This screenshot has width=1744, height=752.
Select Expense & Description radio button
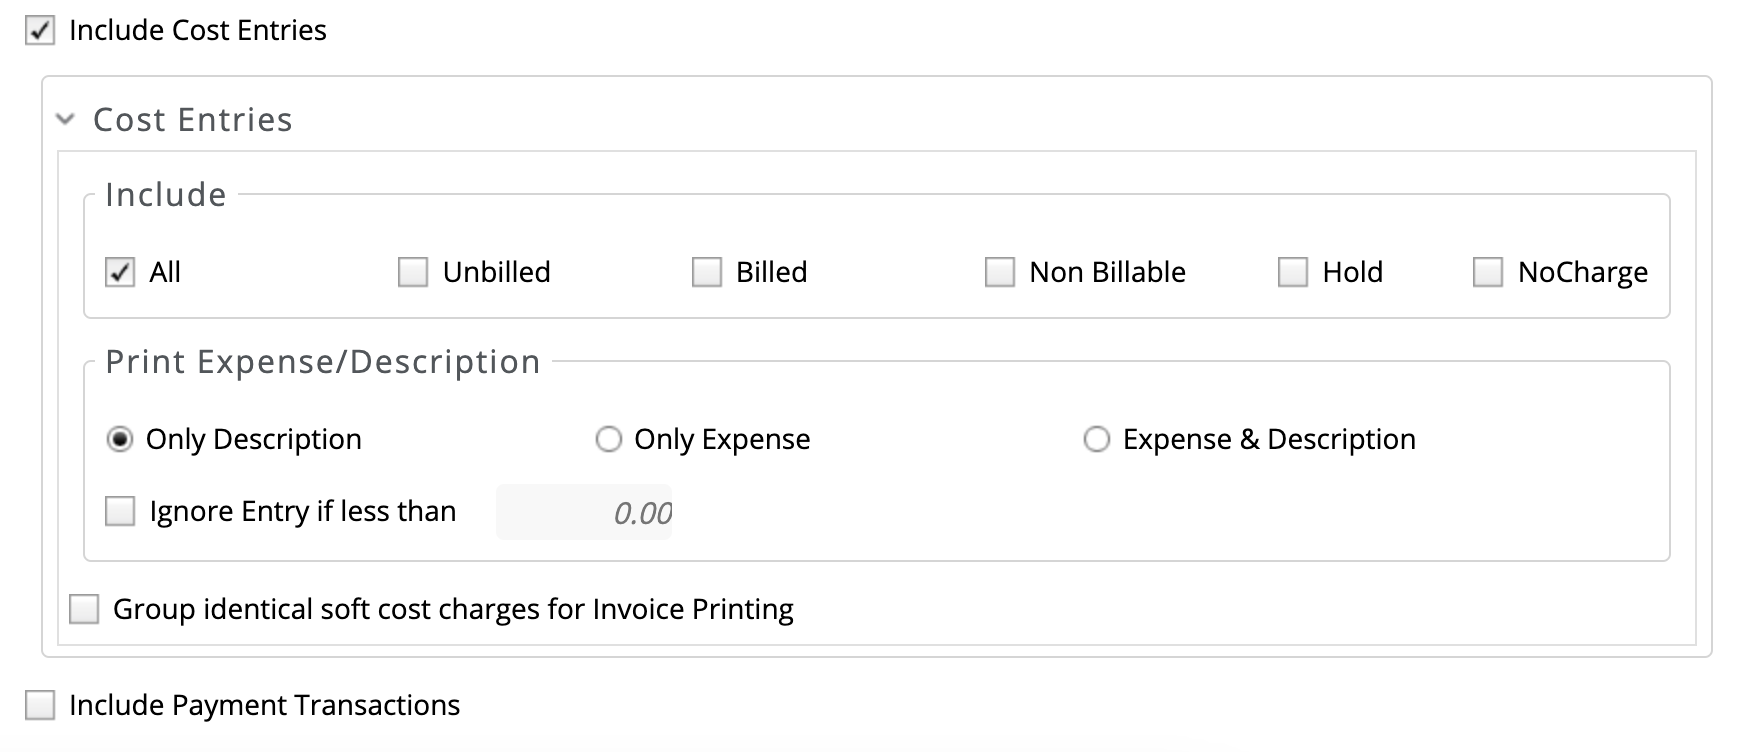(1097, 440)
